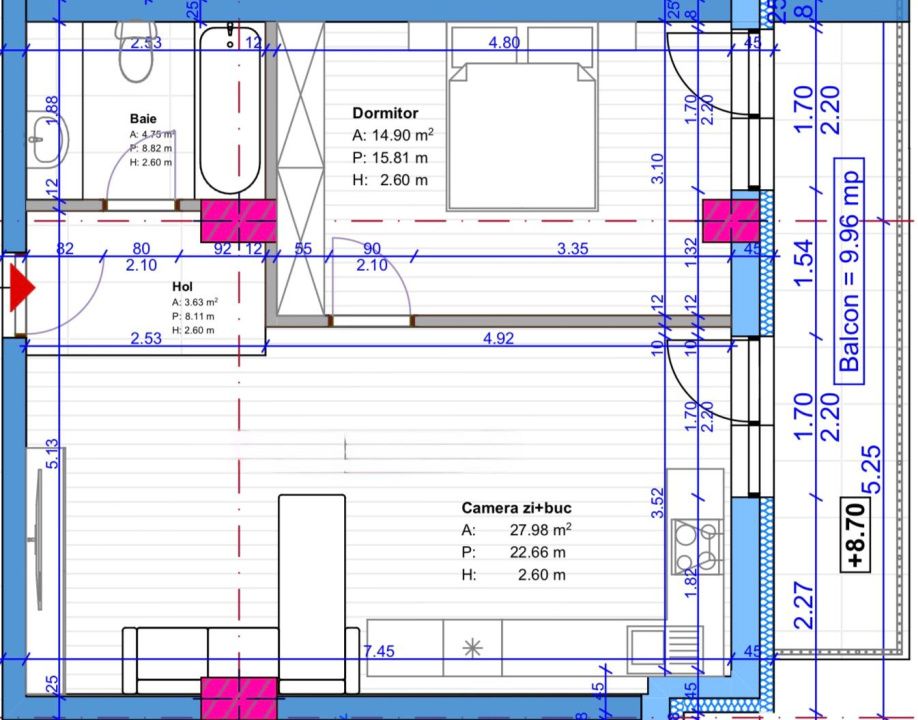Screen dimensions: 918x720
Task: Select the washbasin symbol in Baie
Action: (x=46, y=139)
